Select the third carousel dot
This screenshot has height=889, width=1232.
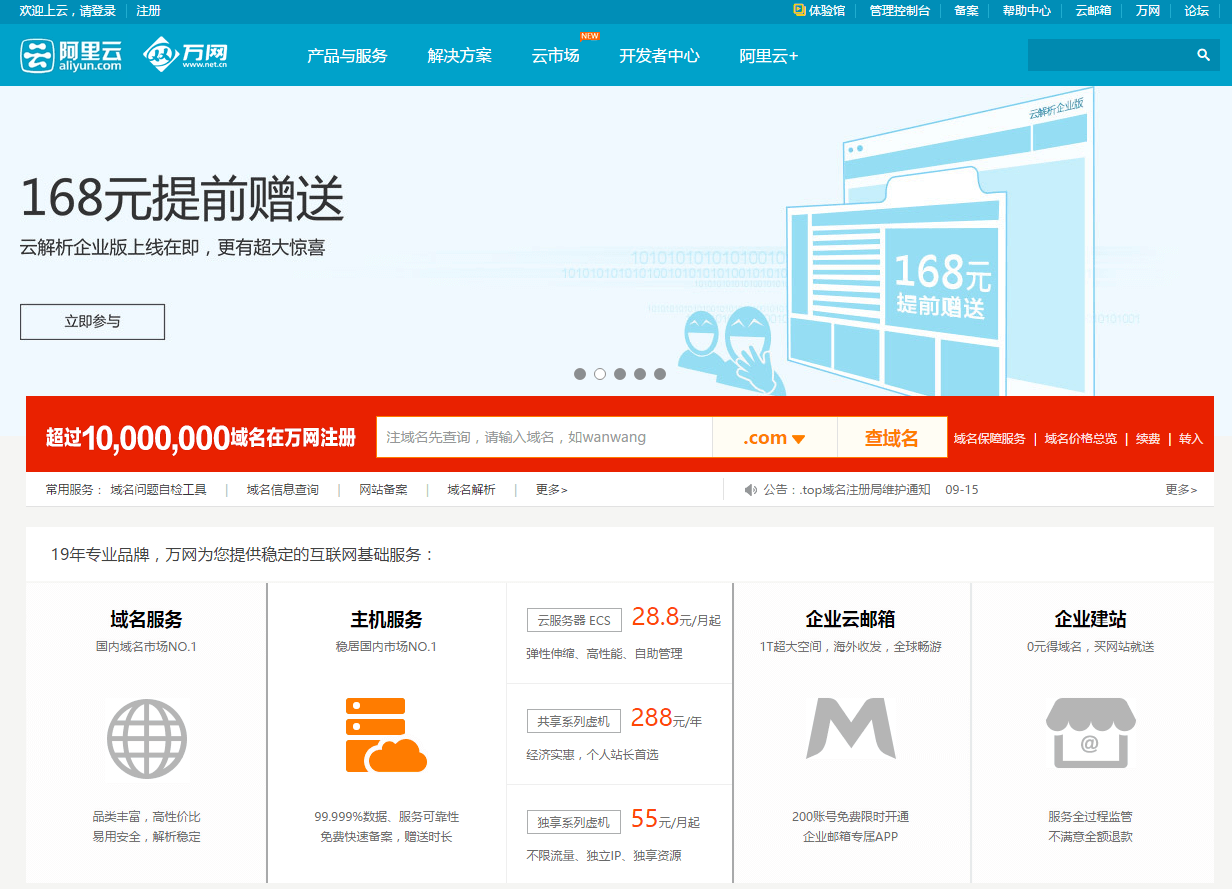(620, 374)
